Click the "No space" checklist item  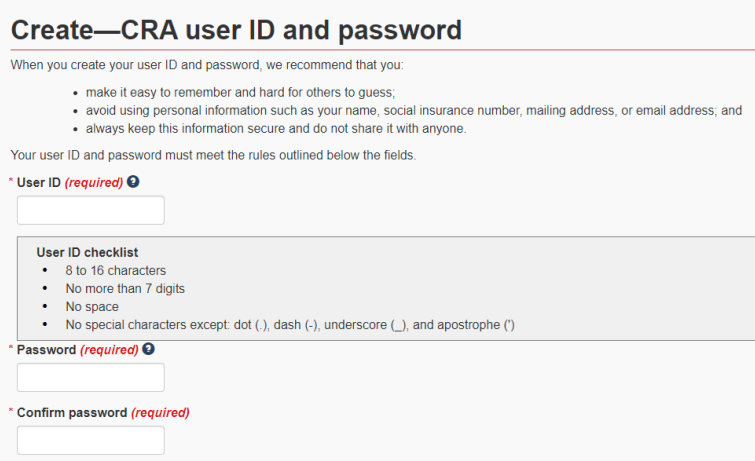pyautogui.click(x=92, y=306)
